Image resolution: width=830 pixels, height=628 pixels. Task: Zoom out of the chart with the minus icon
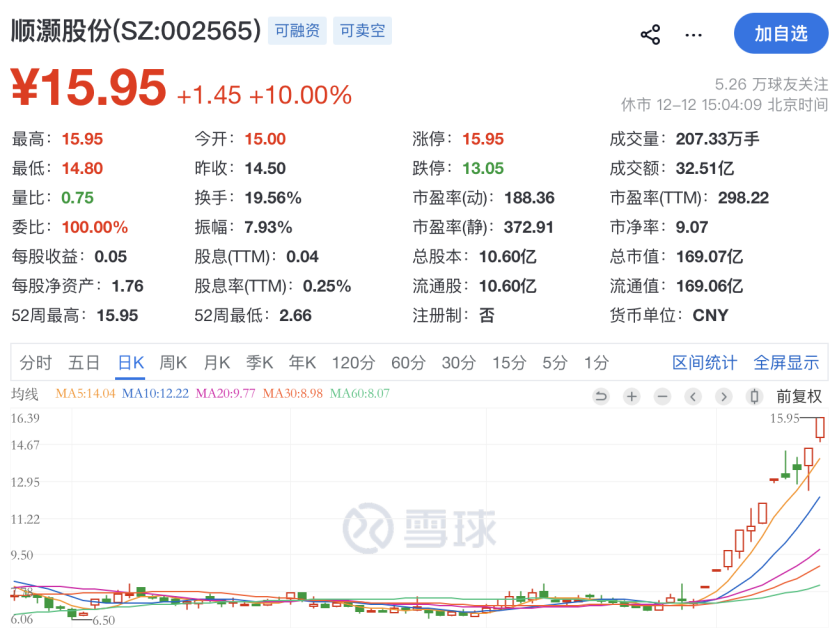pyautogui.click(x=661, y=396)
